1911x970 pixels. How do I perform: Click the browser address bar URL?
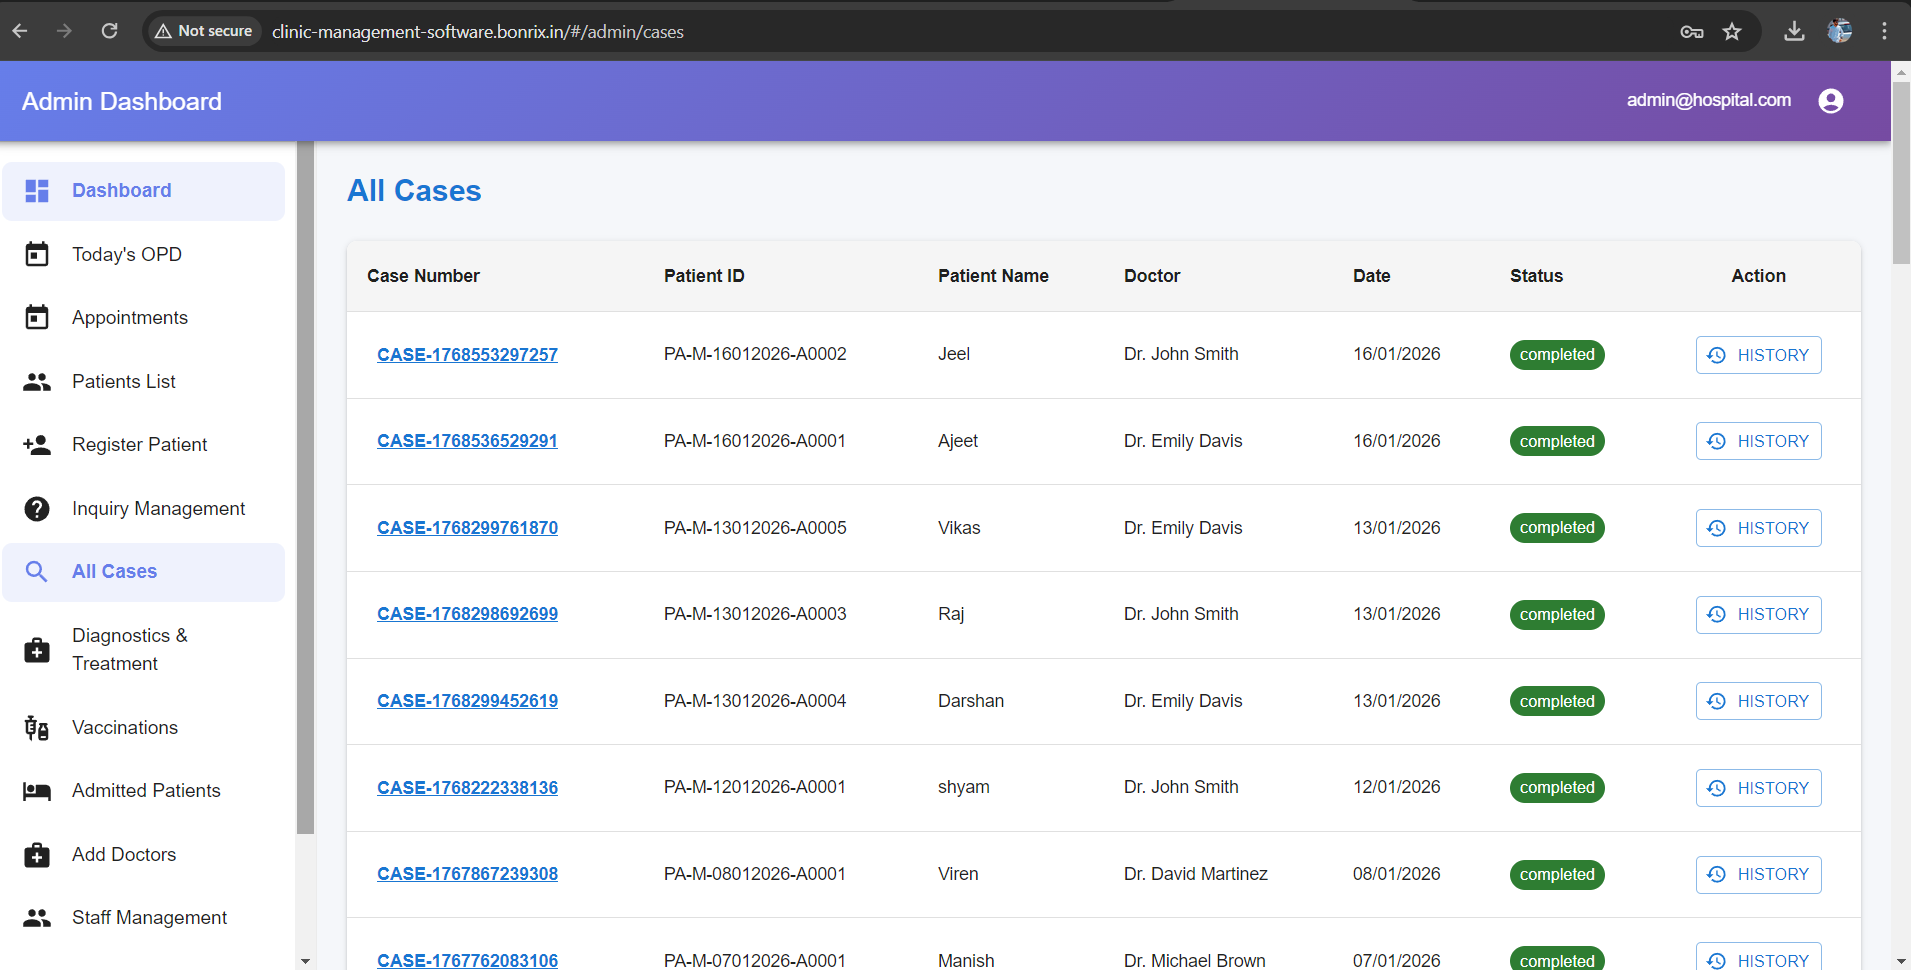pyautogui.click(x=478, y=32)
